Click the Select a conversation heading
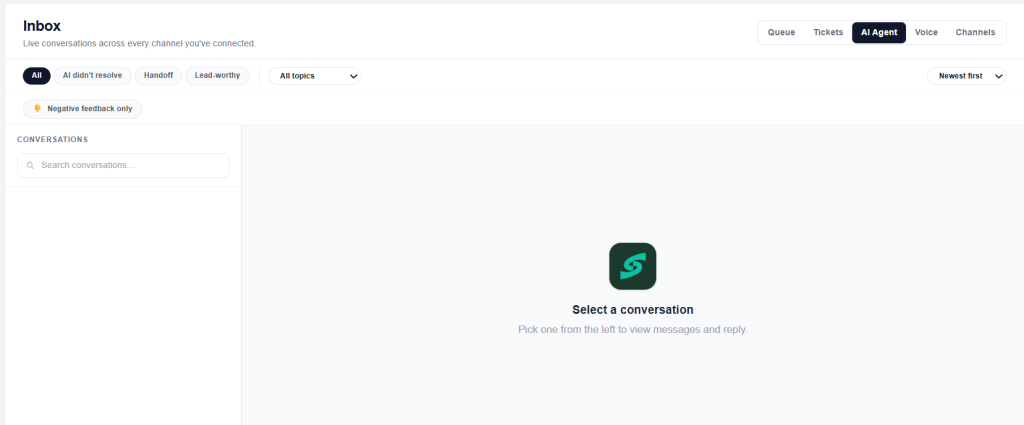Screen dimensions: 1024x425 (x=633, y=309)
